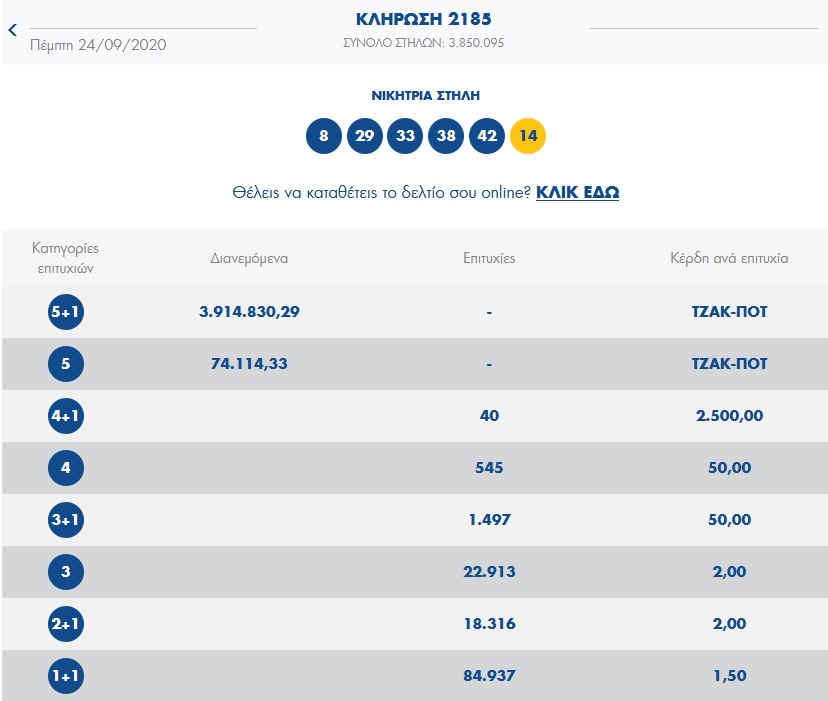
Task: Select the 5+1 category badge
Action: click(66, 312)
